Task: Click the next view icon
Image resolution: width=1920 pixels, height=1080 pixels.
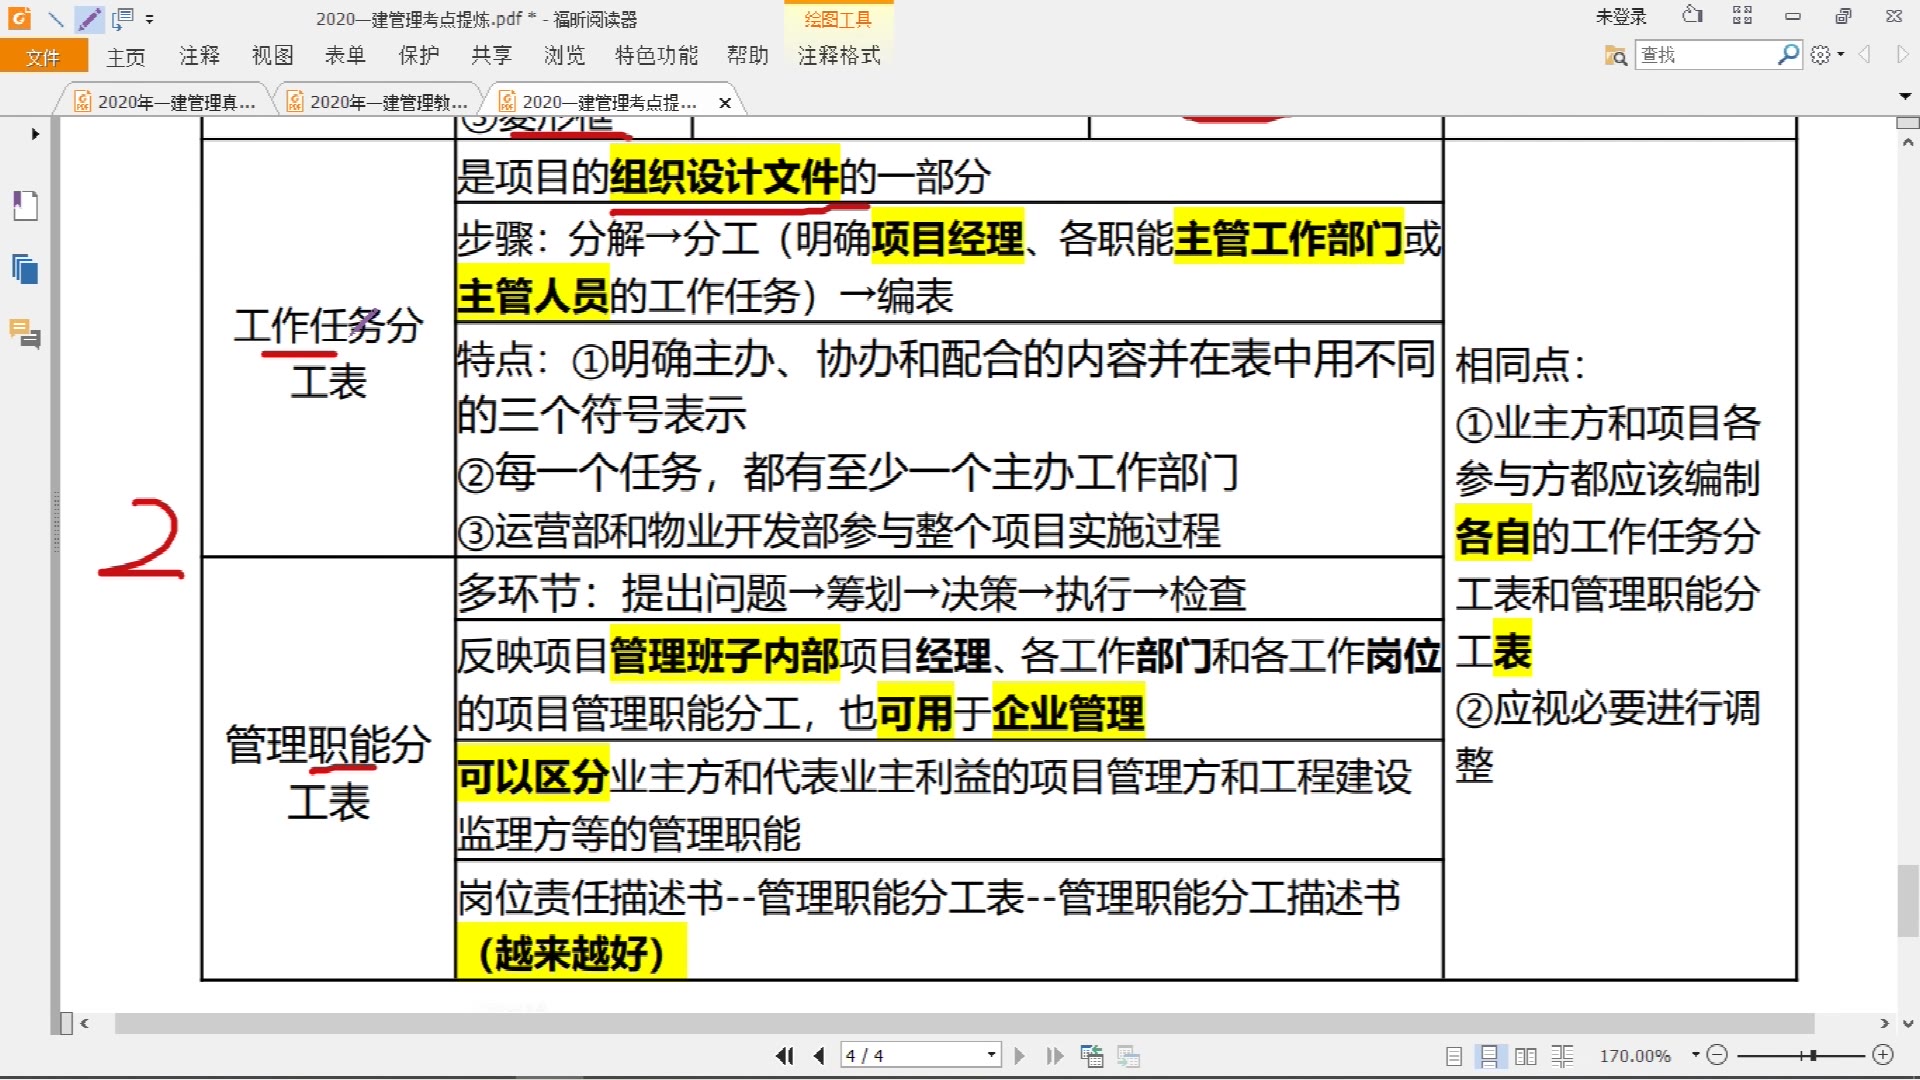Action: (1129, 1056)
